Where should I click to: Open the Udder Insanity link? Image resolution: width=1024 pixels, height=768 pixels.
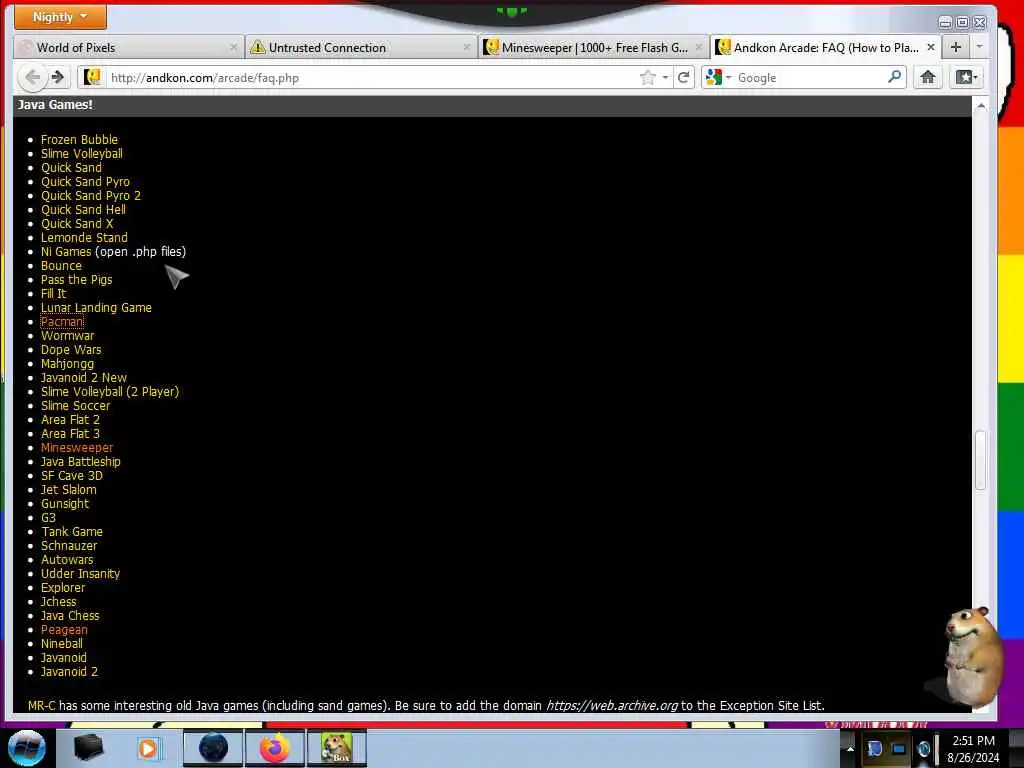(x=80, y=573)
